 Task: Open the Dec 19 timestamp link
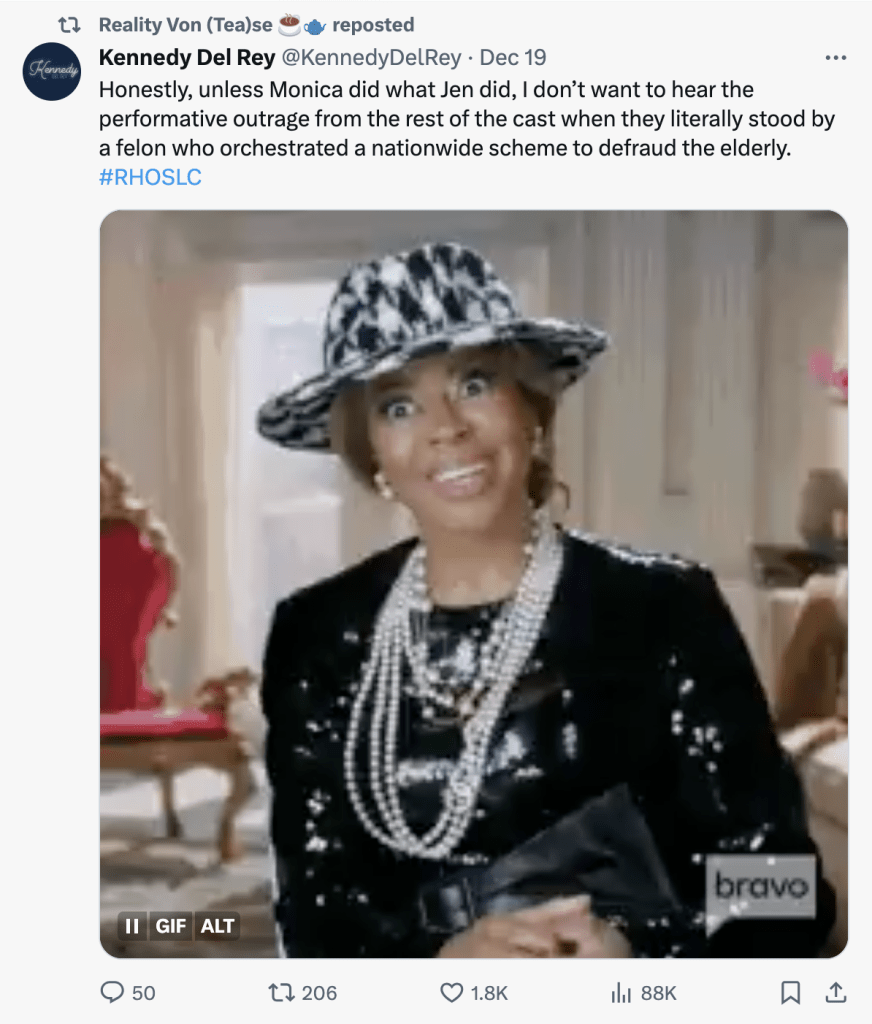(x=513, y=57)
